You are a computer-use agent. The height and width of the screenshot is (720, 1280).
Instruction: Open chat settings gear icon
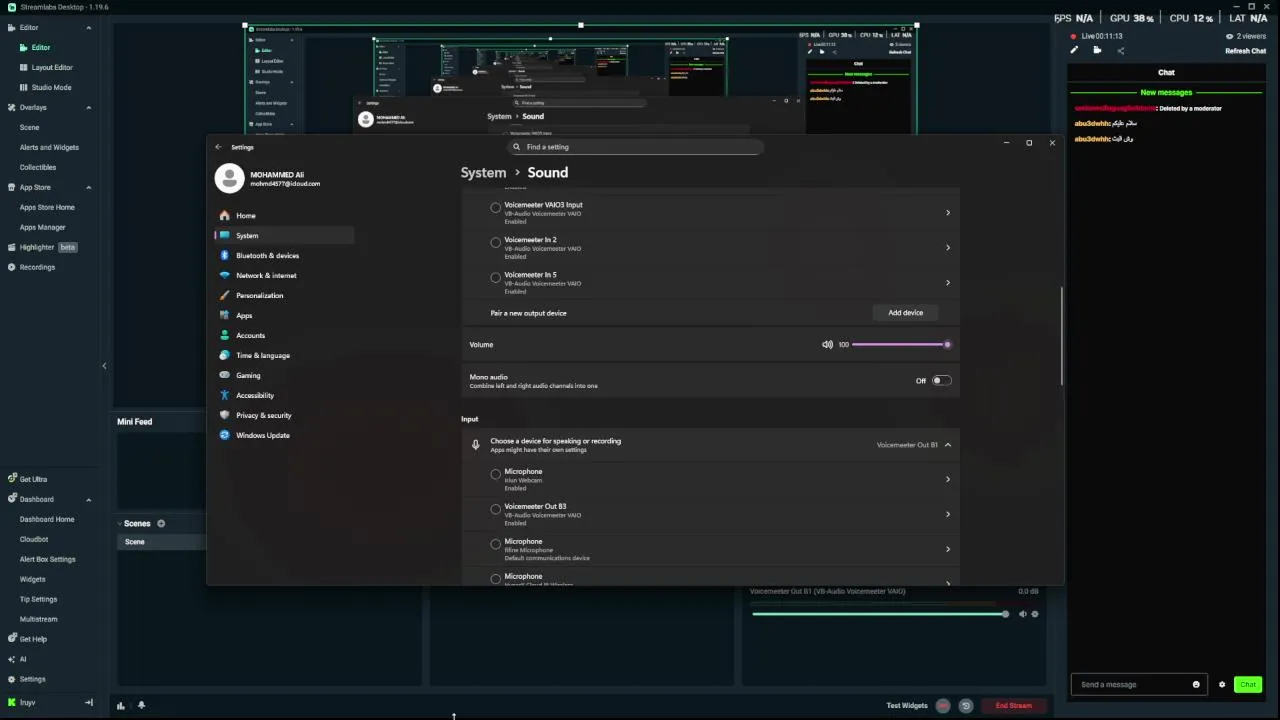pos(1221,685)
